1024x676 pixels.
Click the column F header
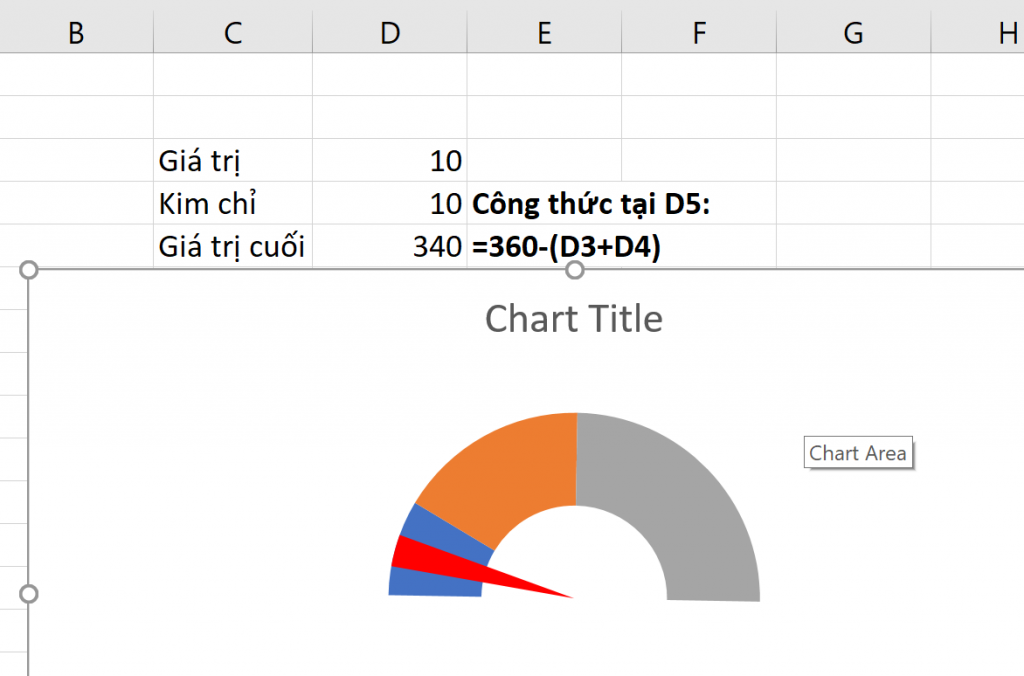coord(699,33)
